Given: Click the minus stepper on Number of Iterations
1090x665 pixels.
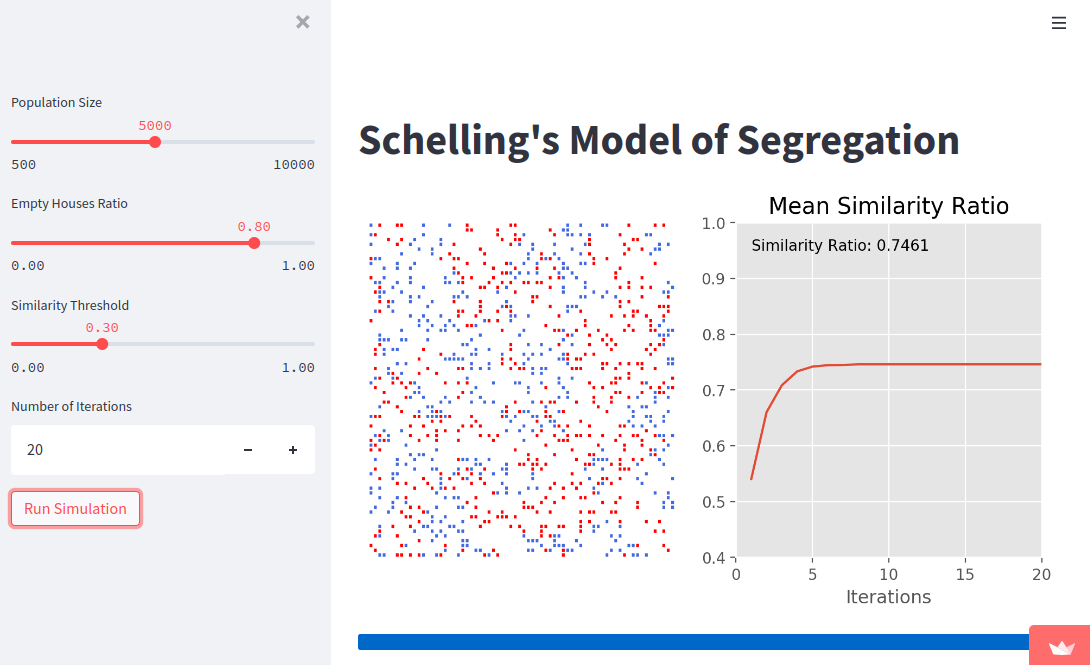Looking at the screenshot, I should point(247,450).
